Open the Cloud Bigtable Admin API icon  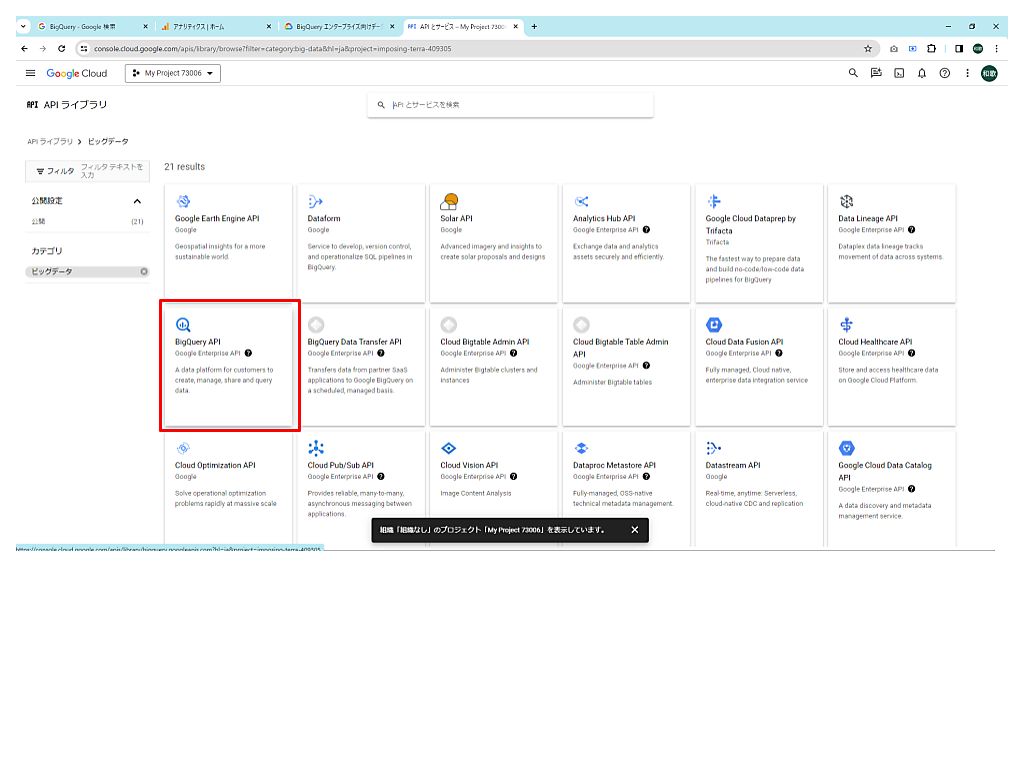[449, 325]
